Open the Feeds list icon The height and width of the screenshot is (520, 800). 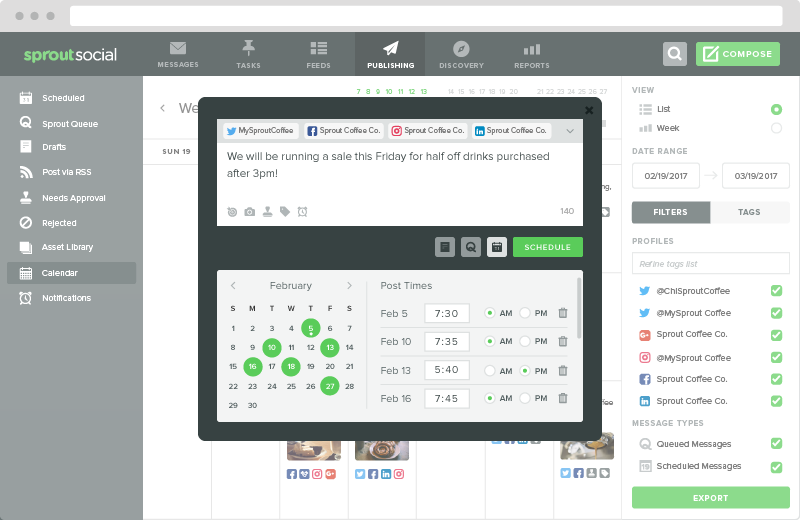[318, 48]
